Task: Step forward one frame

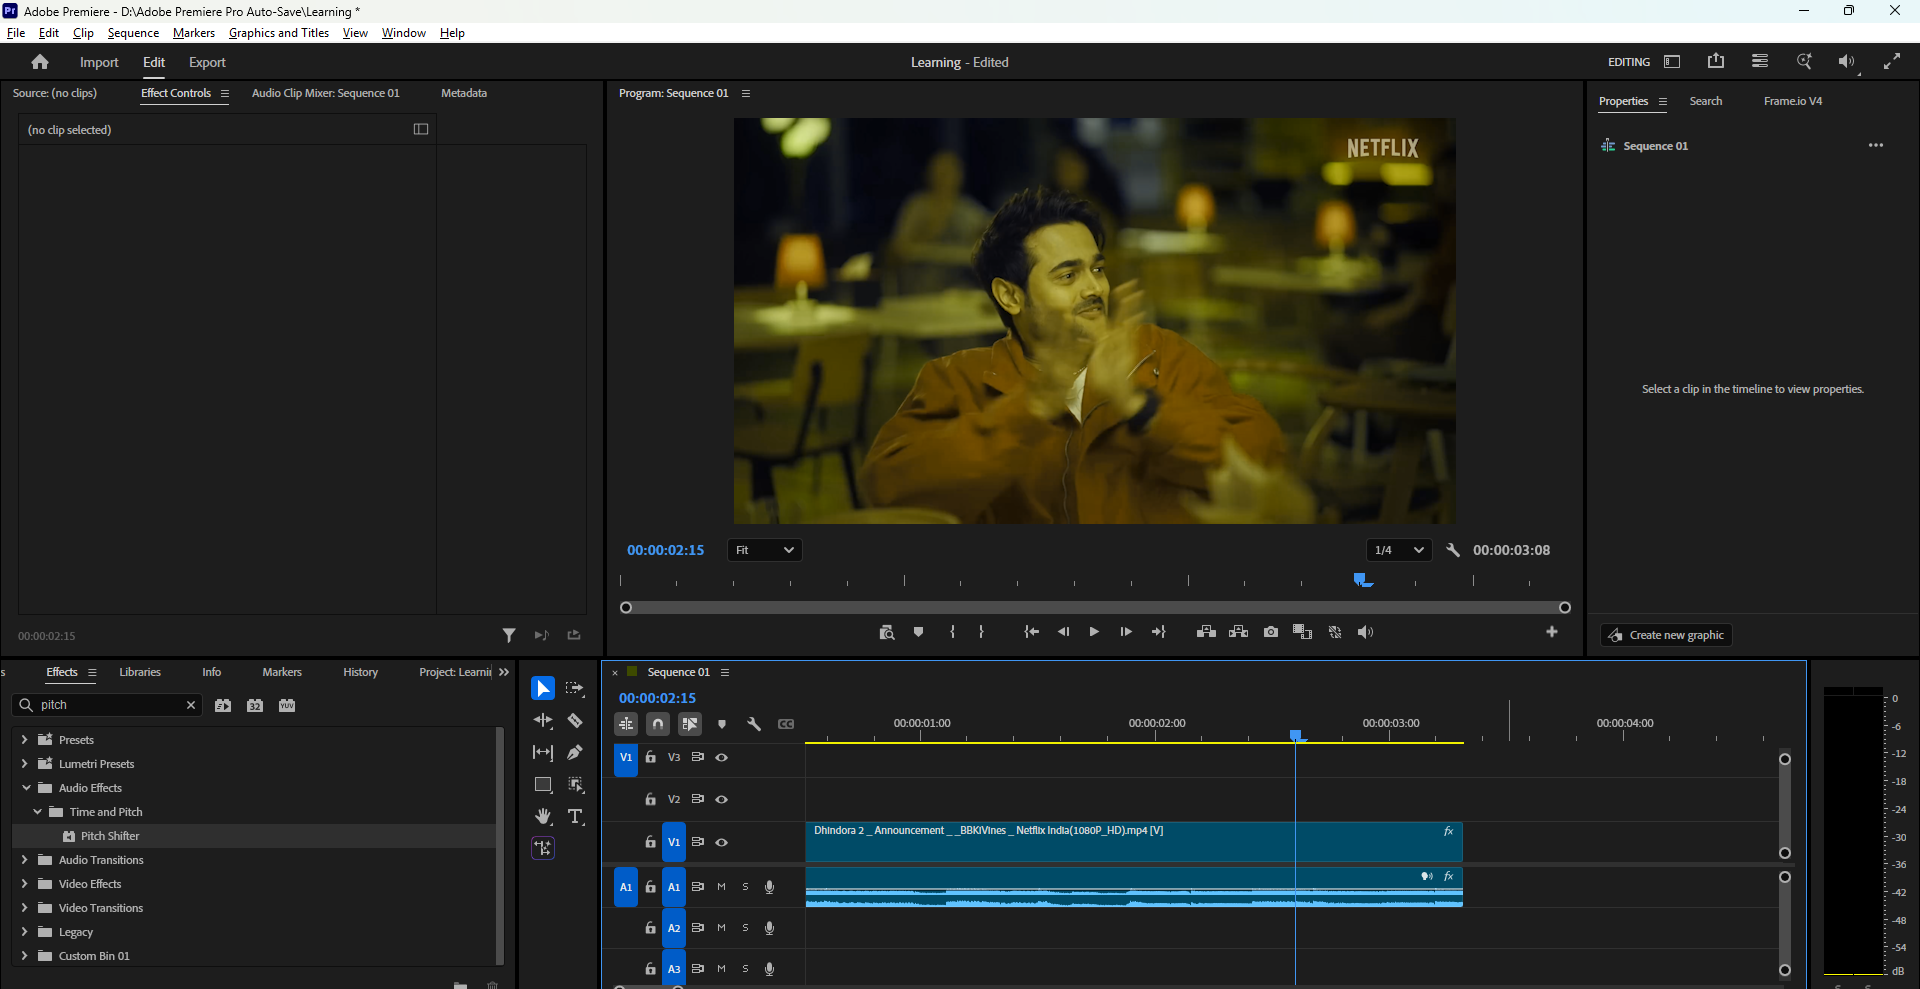Action: click(x=1126, y=632)
